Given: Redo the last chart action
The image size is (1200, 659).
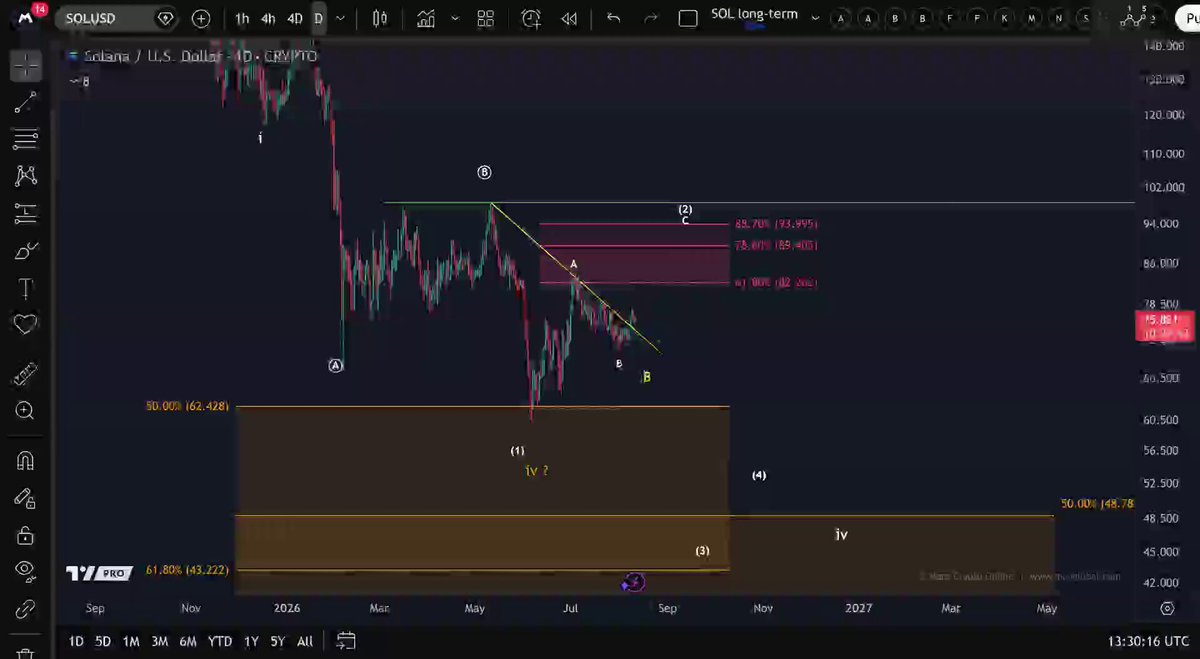Looking at the screenshot, I should 651,18.
